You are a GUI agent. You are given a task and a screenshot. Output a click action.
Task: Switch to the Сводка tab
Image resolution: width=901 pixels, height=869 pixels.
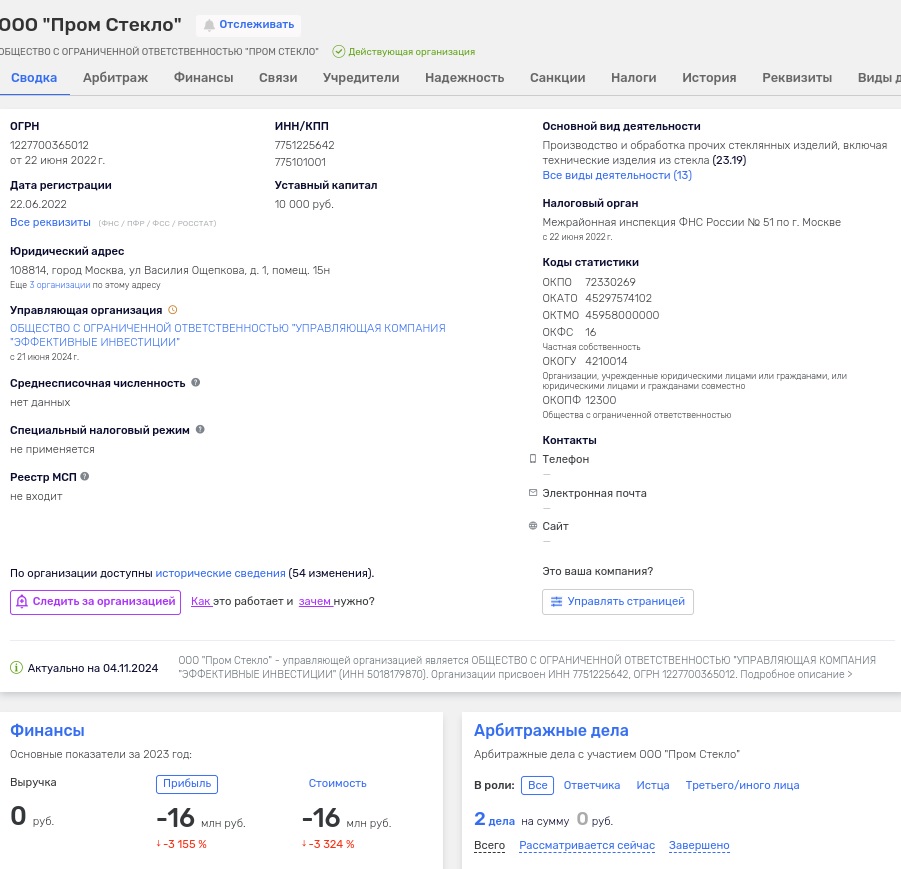pos(34,78)
